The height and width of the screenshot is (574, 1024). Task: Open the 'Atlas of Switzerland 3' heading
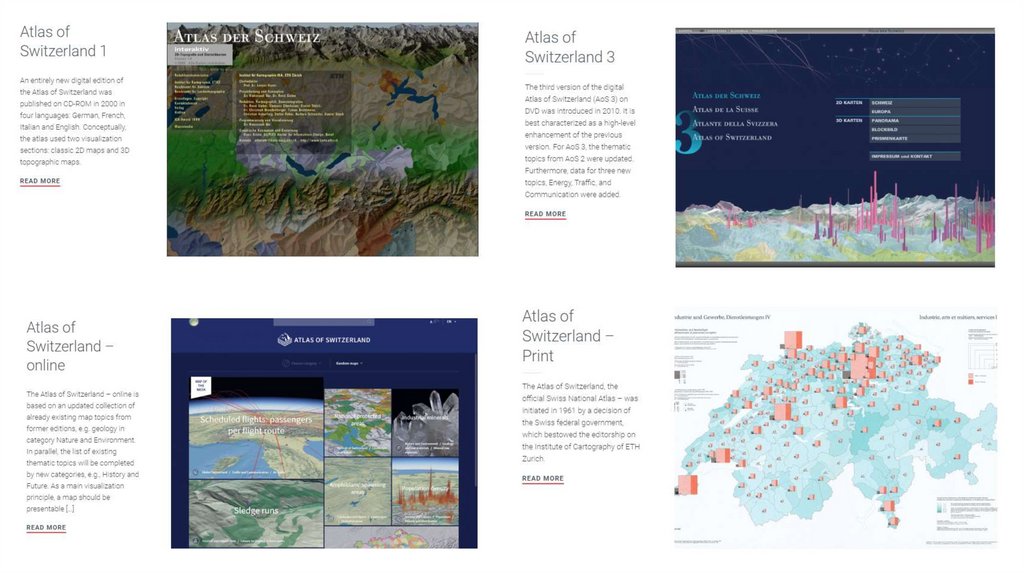(570, 47)
